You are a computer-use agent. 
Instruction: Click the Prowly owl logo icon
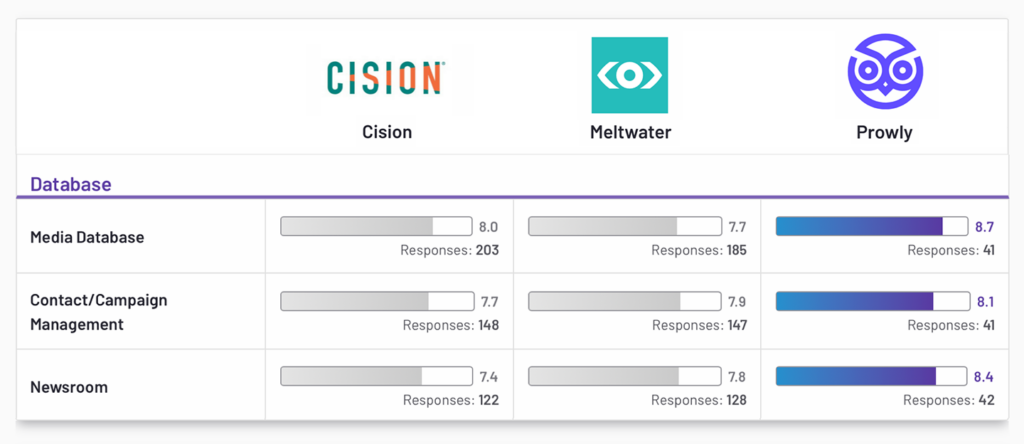coord(884,73)
